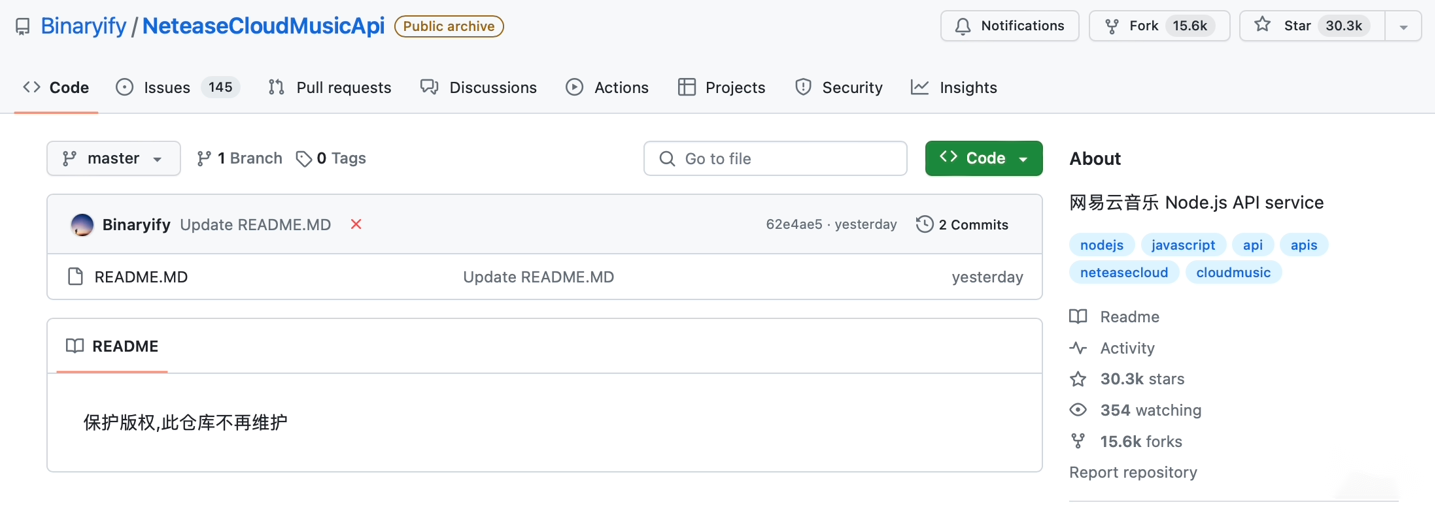This screenshot has height=507, width=1435.
Task: Open the README.MD file
Action: point(141,277)
